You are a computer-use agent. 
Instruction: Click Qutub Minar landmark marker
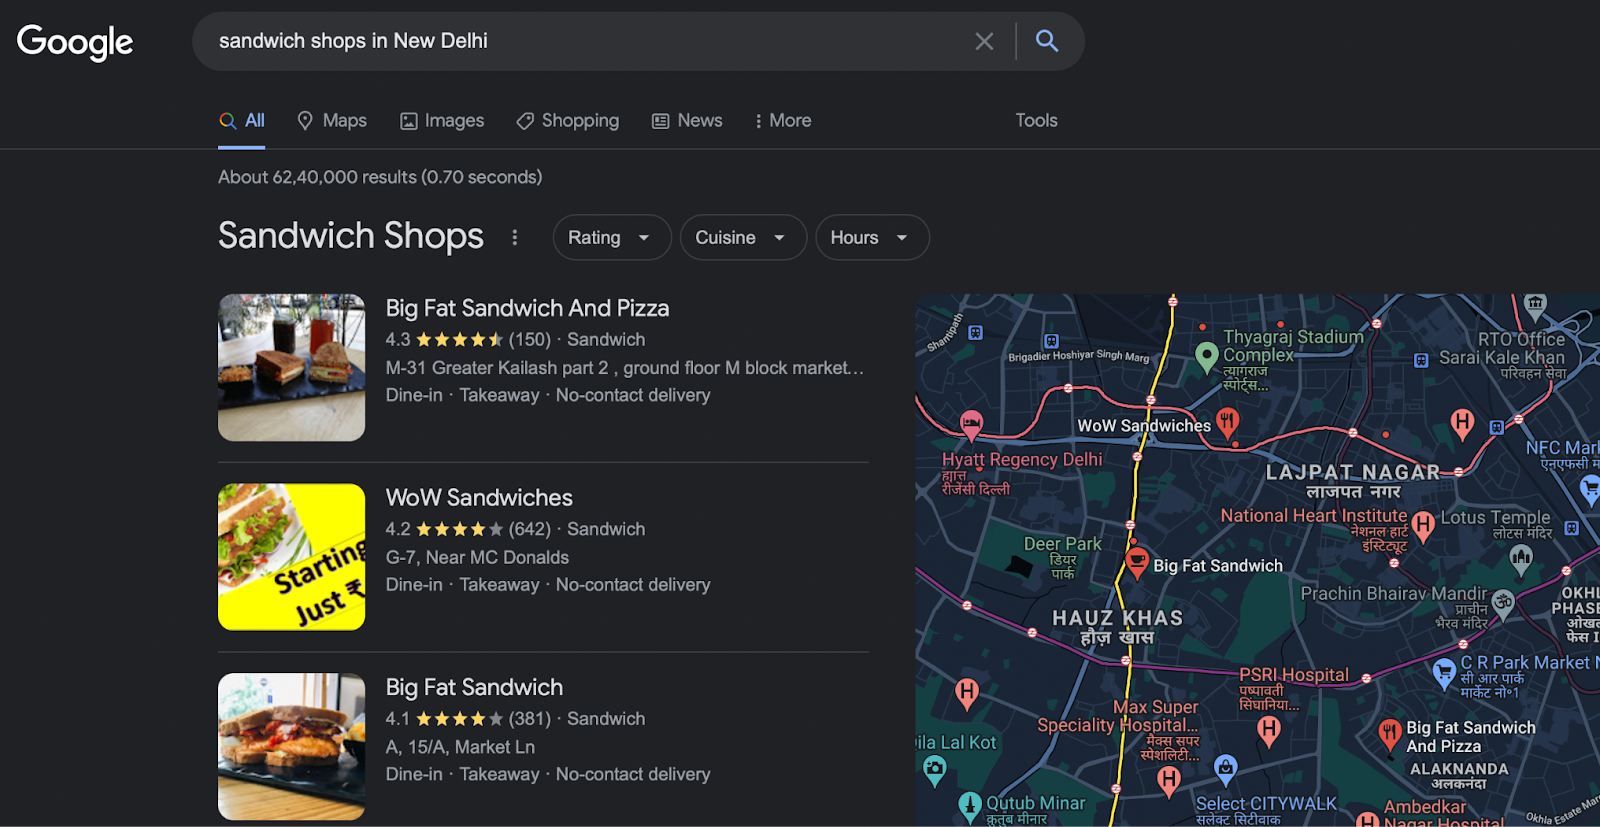(969, 805)
